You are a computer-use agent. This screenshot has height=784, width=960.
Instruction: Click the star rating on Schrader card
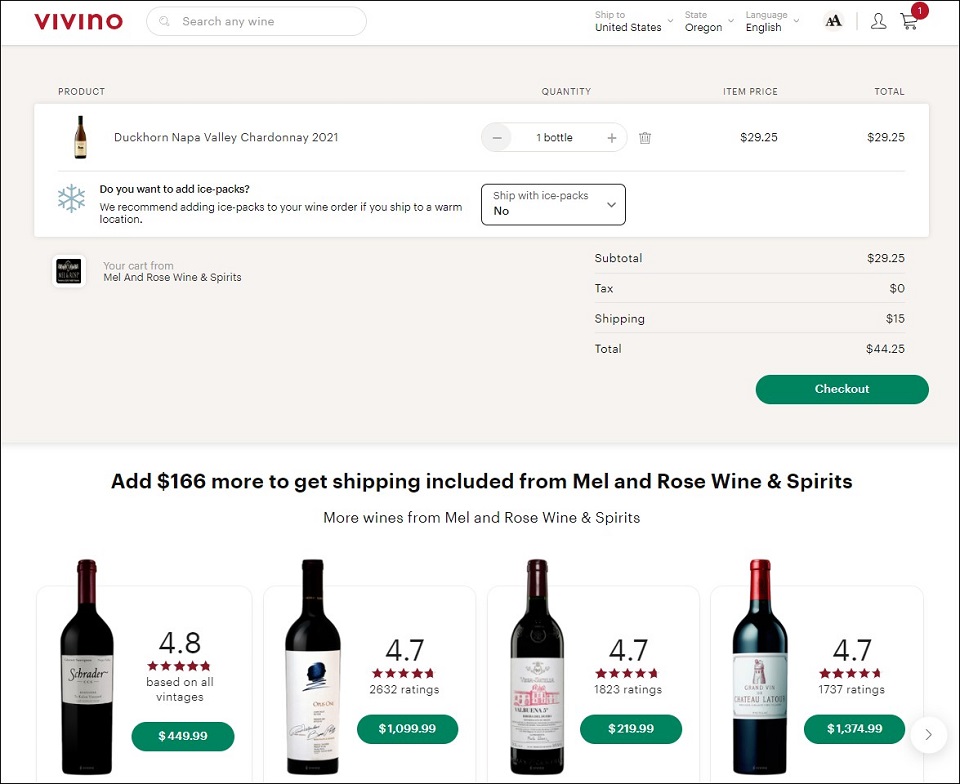[x=179, y=666]
